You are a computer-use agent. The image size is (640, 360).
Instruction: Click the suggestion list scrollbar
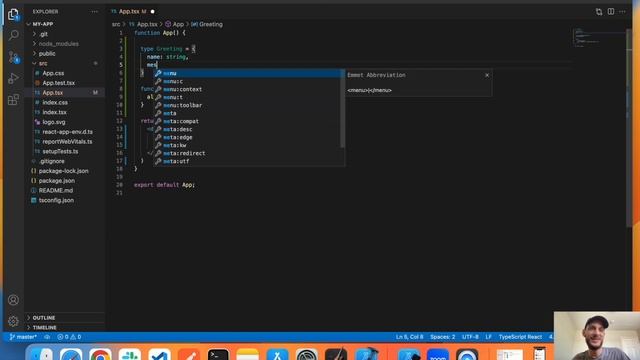click(342, 109)
